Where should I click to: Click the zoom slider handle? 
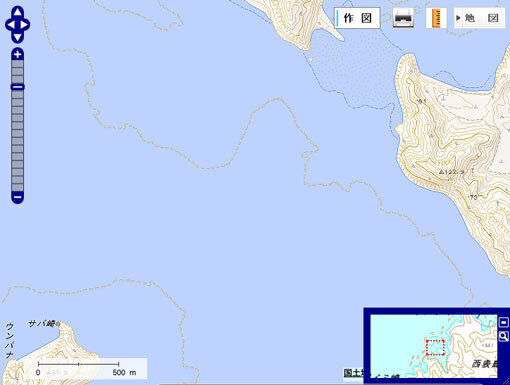coord(17,87)
